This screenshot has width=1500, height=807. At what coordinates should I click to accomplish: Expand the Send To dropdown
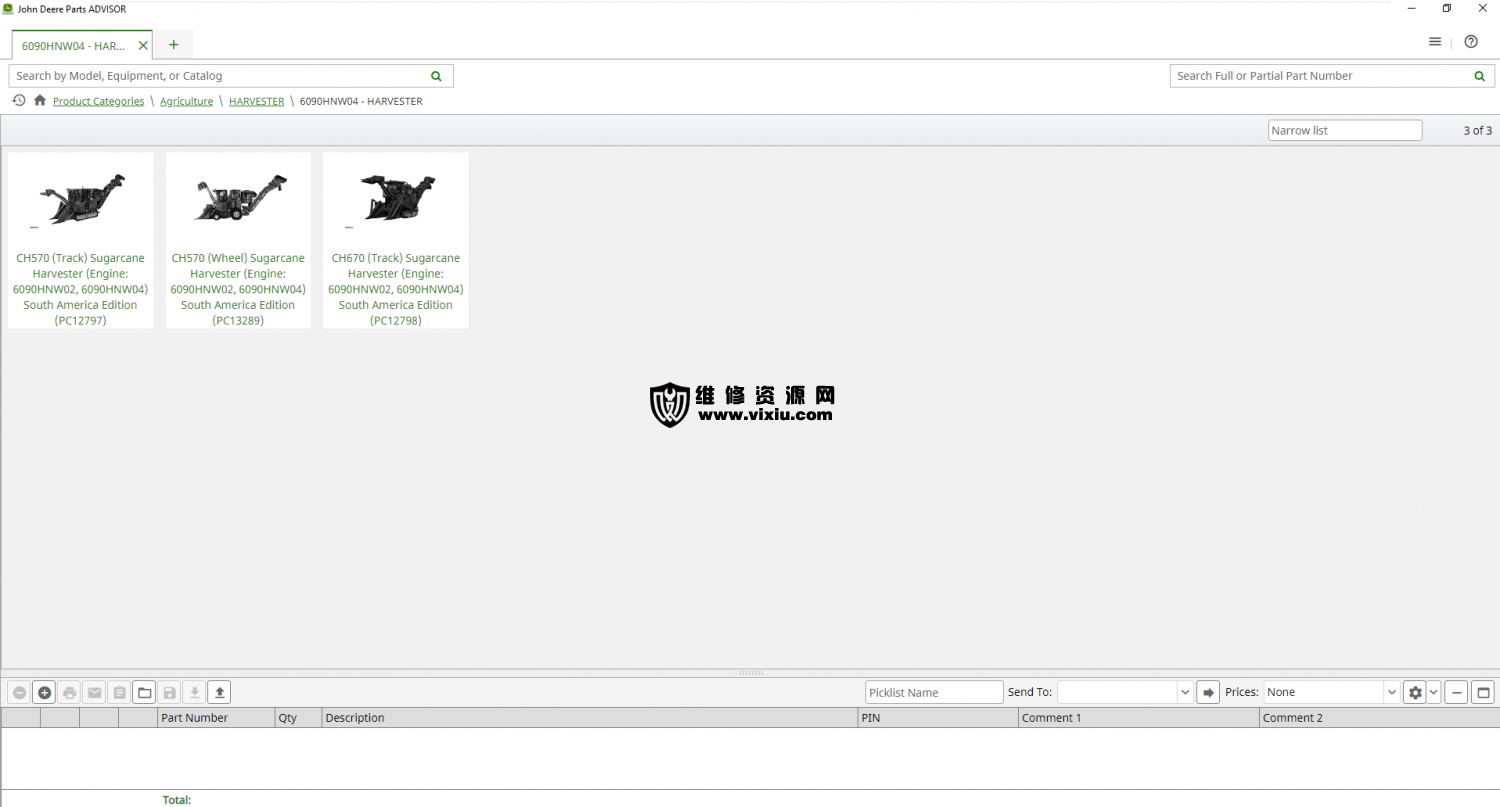point(1185,692)
